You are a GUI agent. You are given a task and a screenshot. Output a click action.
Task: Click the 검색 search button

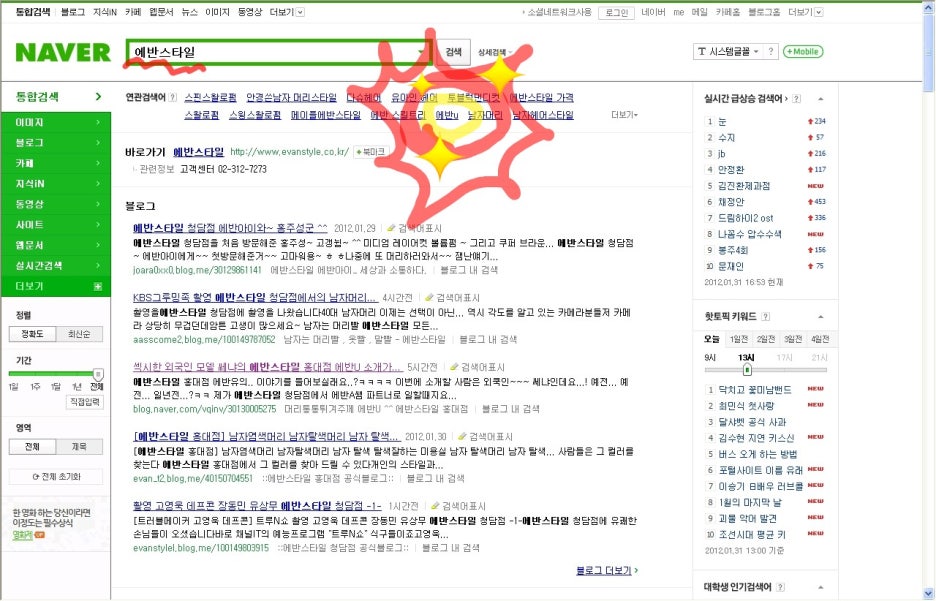454,52
